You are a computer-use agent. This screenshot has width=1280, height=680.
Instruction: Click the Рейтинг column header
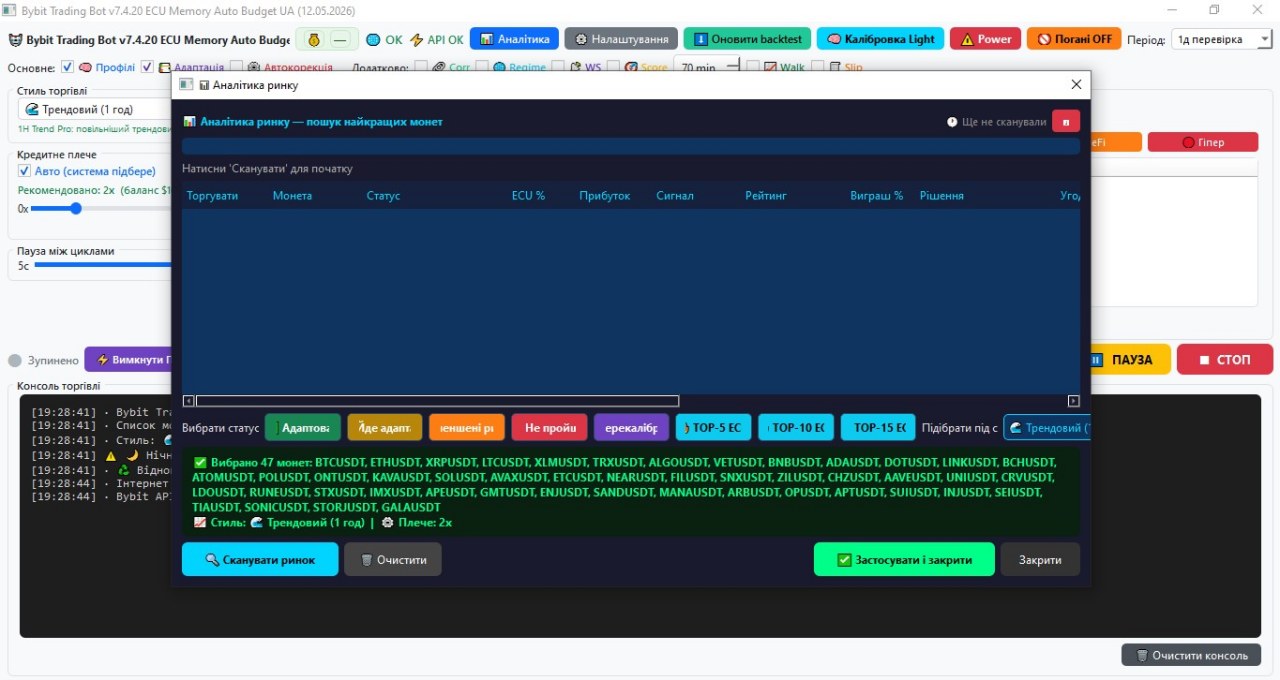pyautogui.click(x=766, y=195)
